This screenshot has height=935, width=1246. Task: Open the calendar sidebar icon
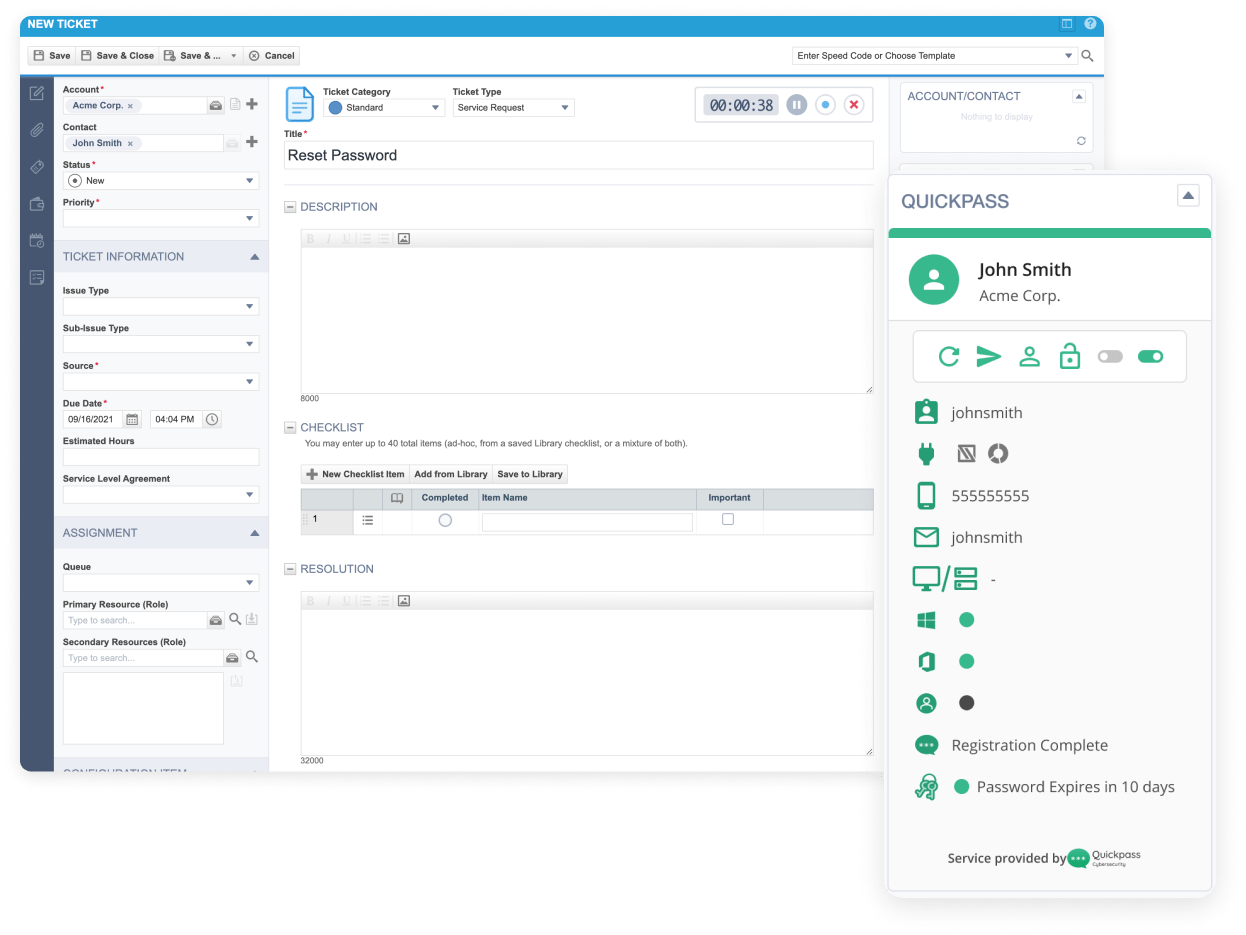[x=37, y=240]
